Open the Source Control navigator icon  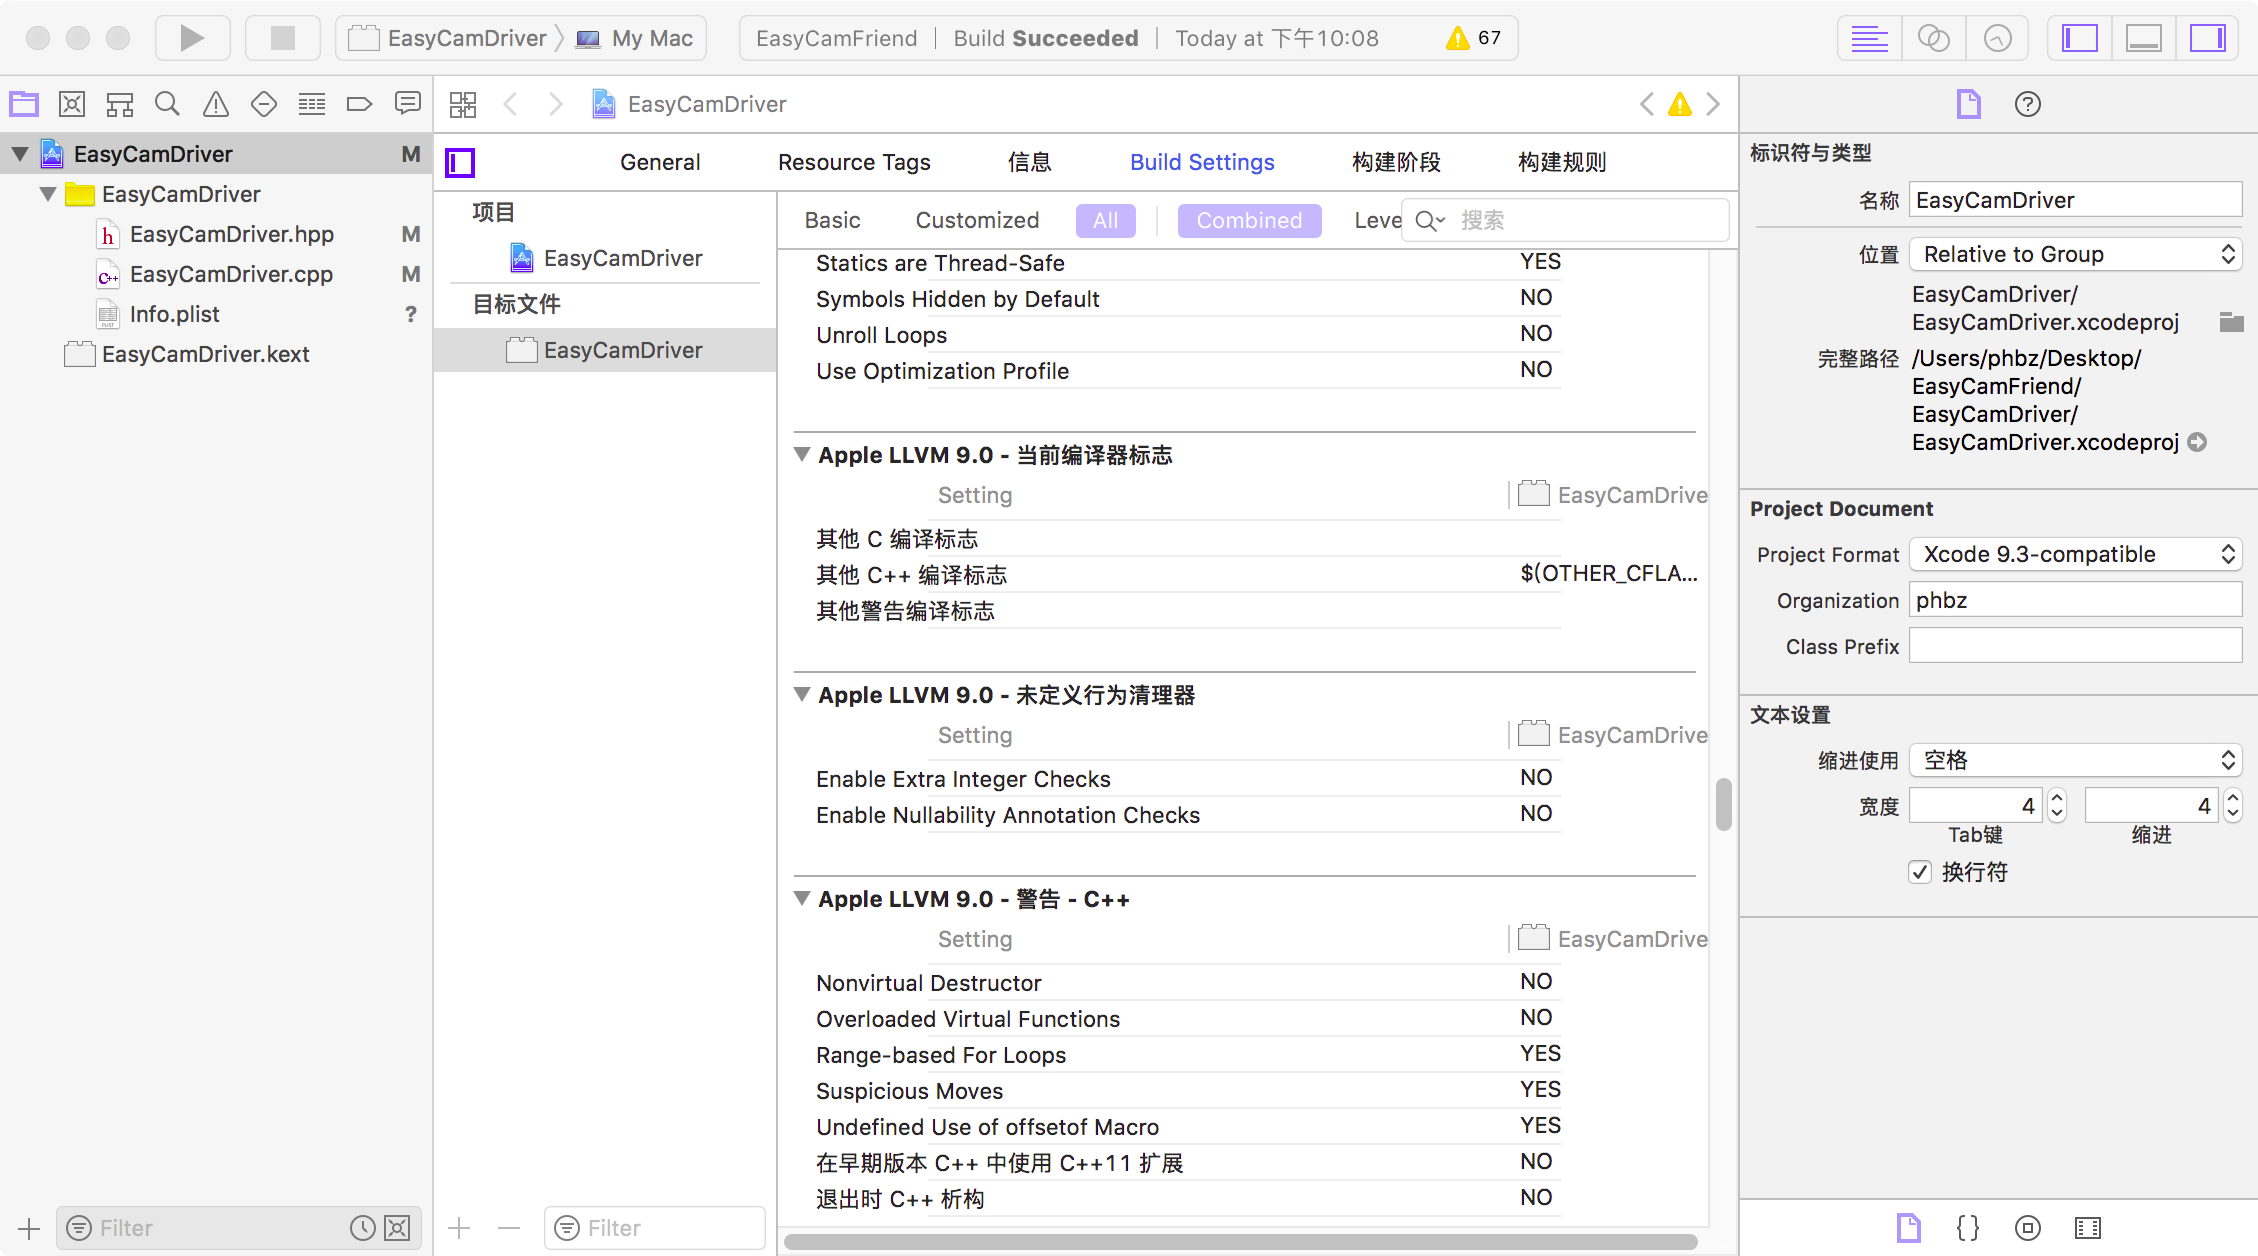pos(72,104)
